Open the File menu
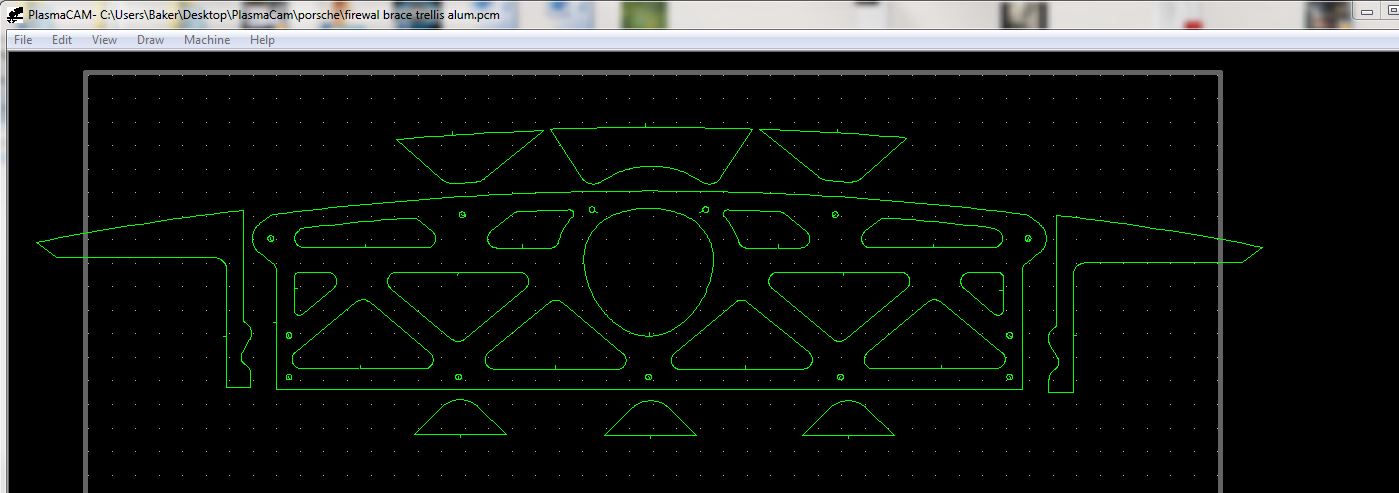The height and width of the screenshot is (493, 1399). pos(22,40)
